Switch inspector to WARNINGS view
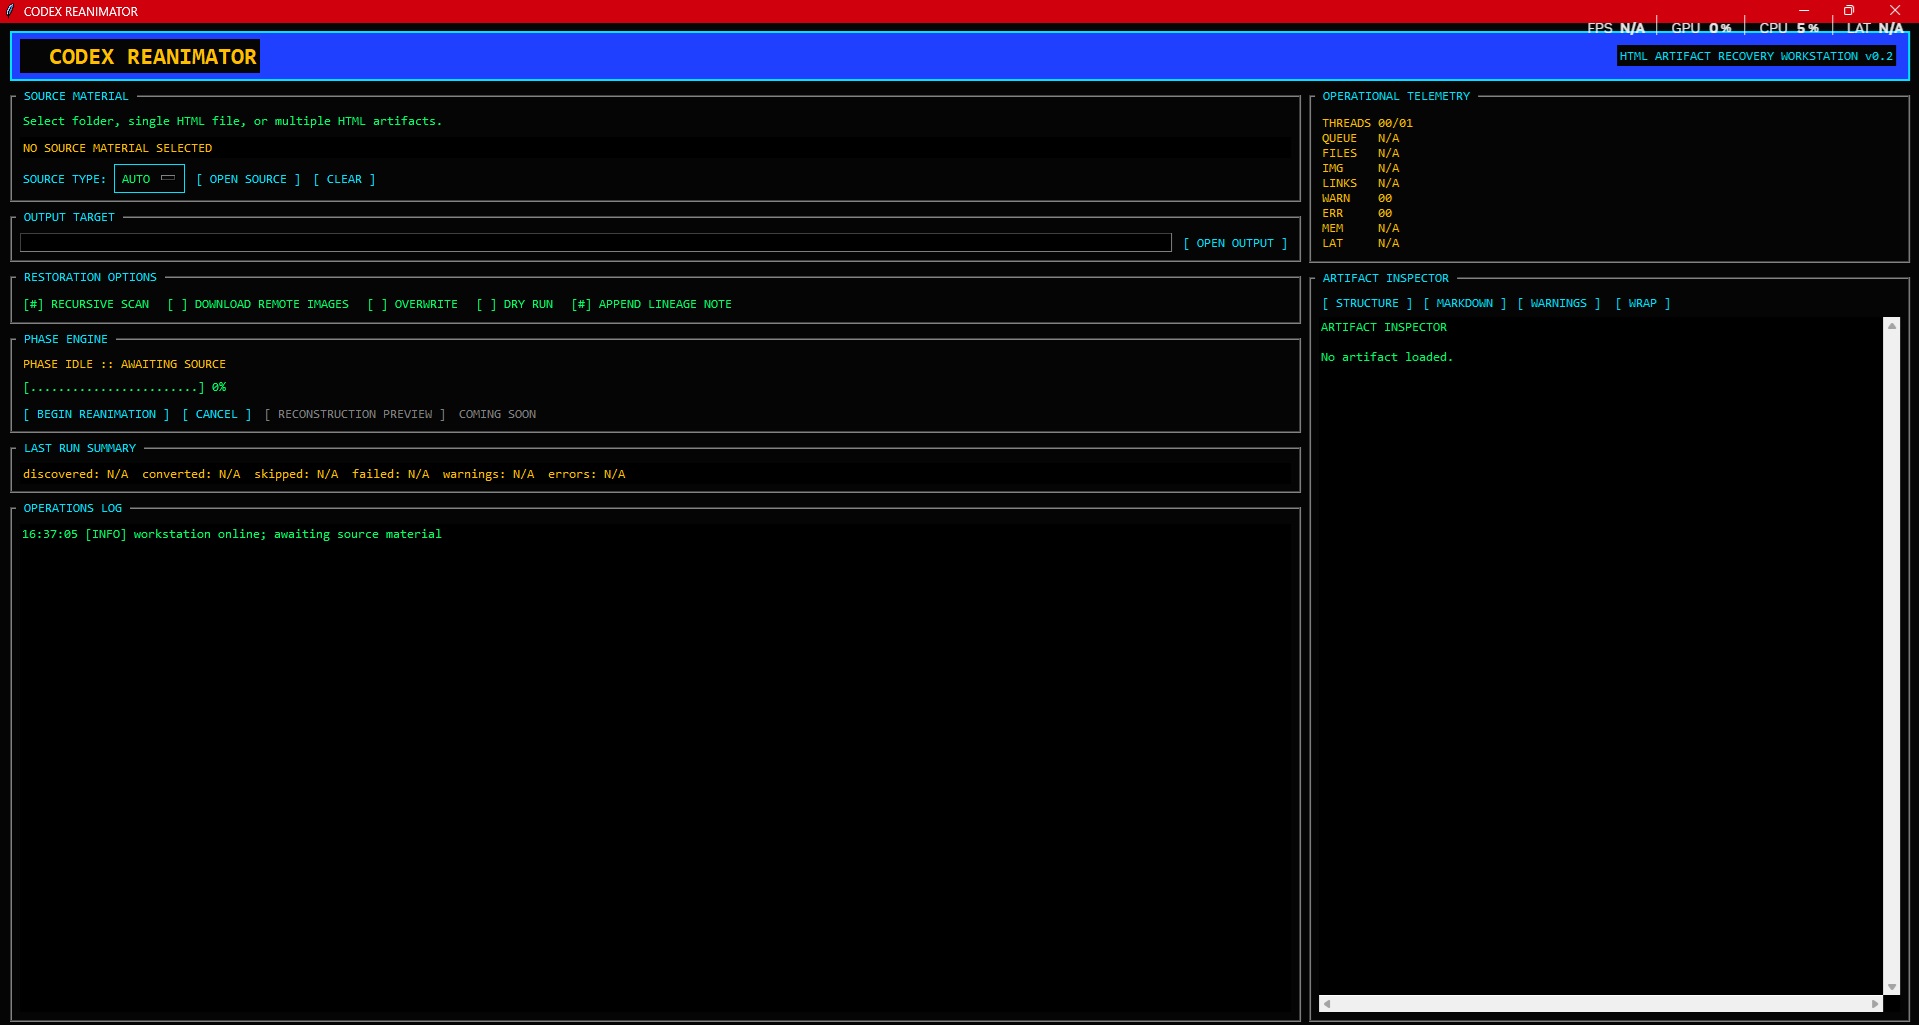The height and width of the screenshot is (1025, 1919). coord(1558,303)
